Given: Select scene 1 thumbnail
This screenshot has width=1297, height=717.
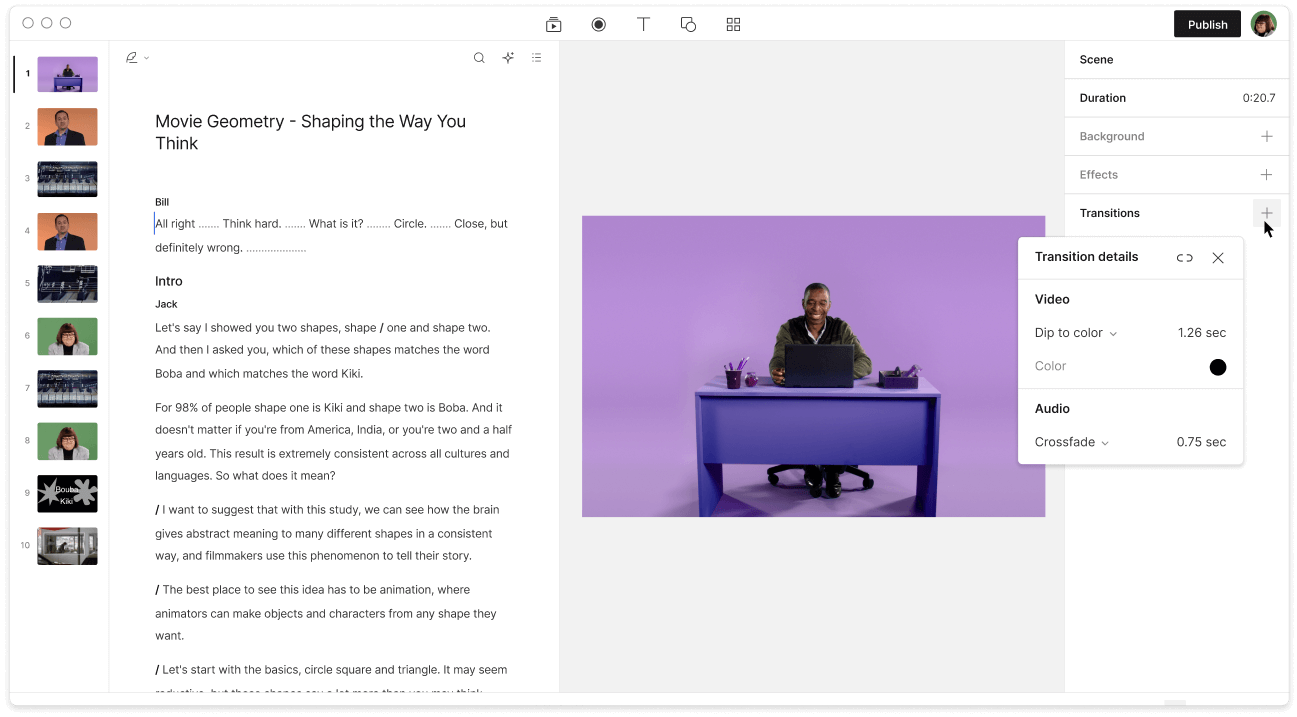Looking at the screenshot, I should [x=68, y=74].
